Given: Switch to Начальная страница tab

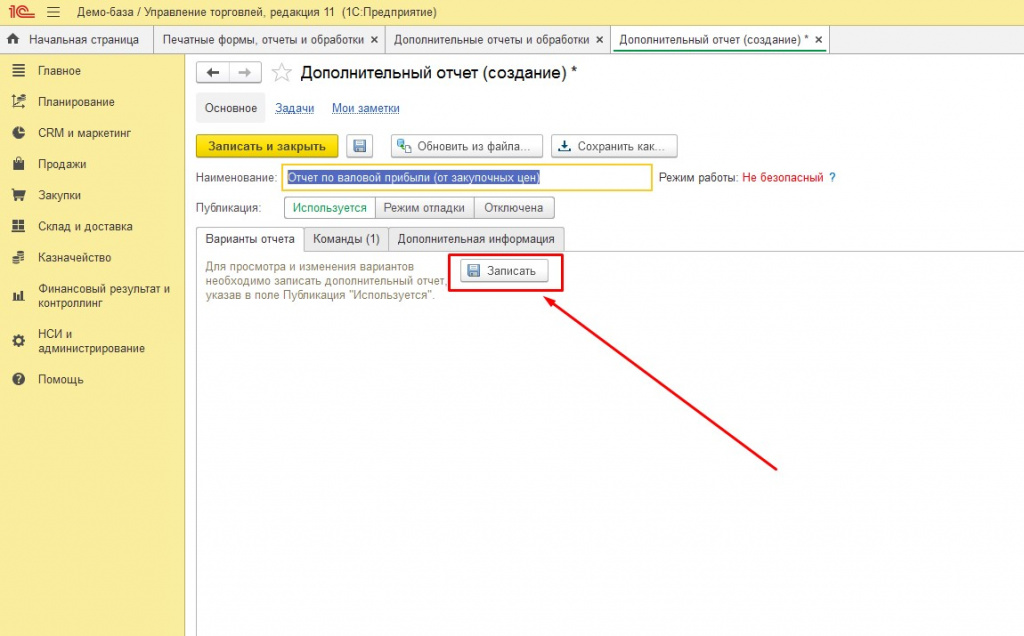Looking at the screenshot, I should [x=76, y=40].
